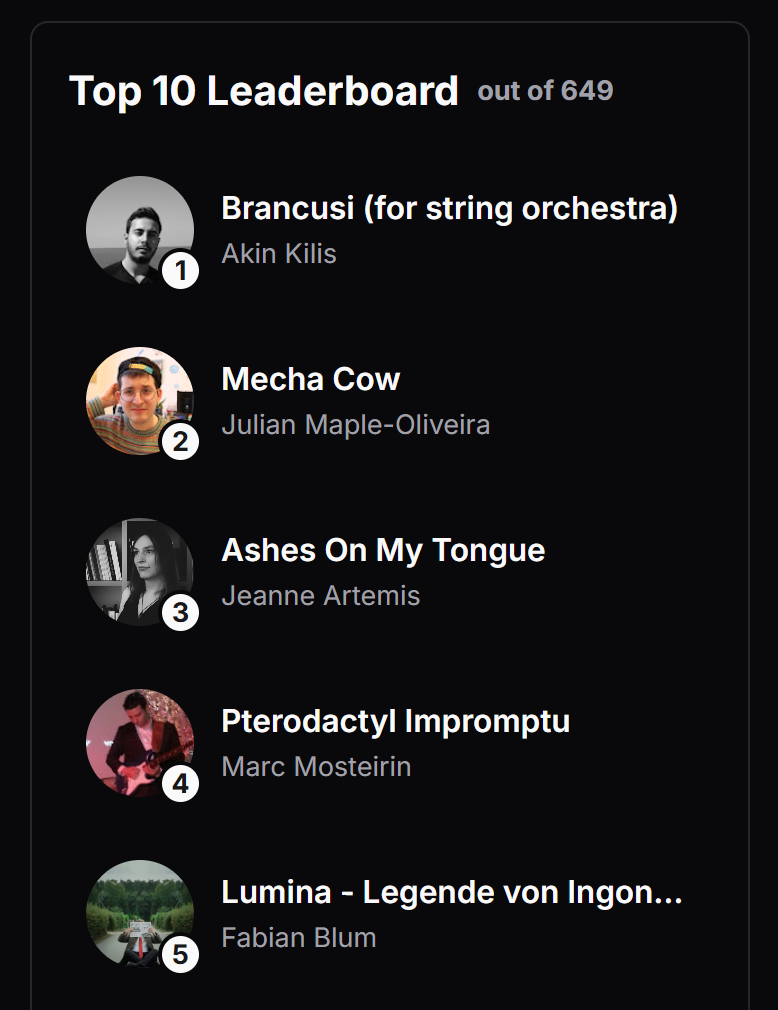The image size is (778, 1010).
Task: Click Marc Mosteirin's guitar avatar
Action: coord(138,741)
